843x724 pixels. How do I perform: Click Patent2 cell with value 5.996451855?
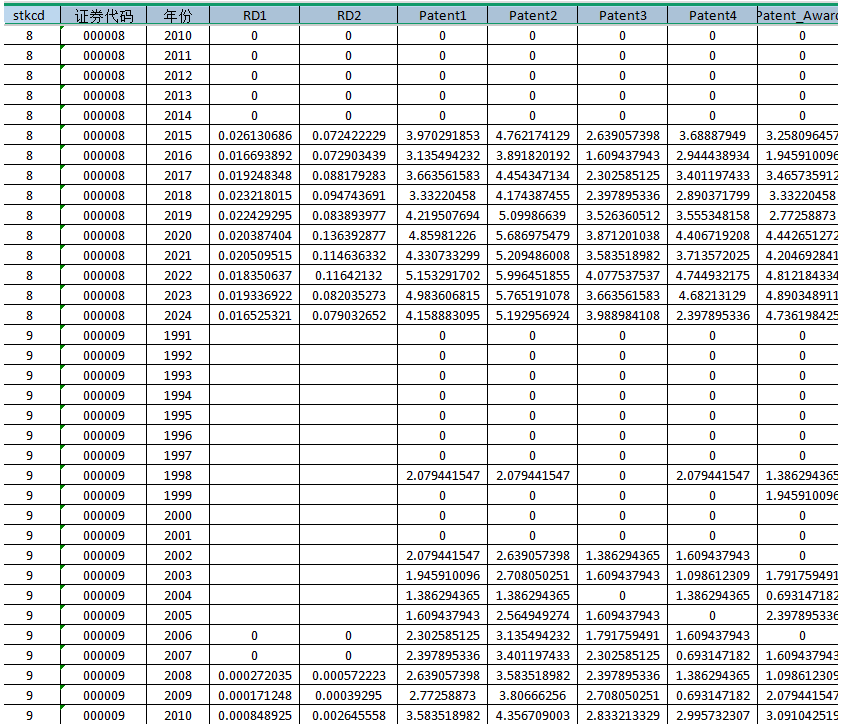point(532,275)
